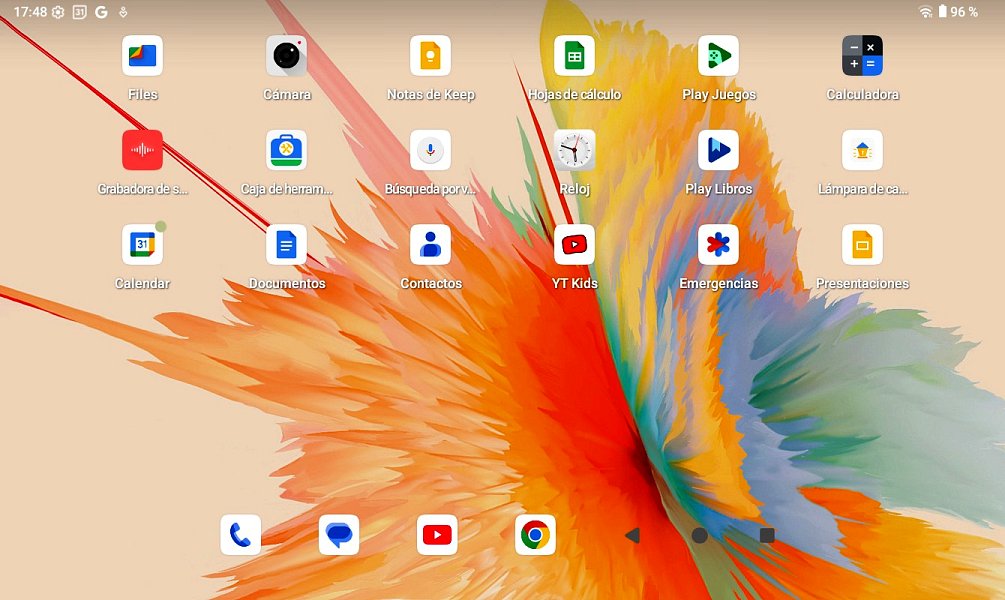Open Notas de Keep
The height and width of the screenshot is (600, 1005).
430,56
